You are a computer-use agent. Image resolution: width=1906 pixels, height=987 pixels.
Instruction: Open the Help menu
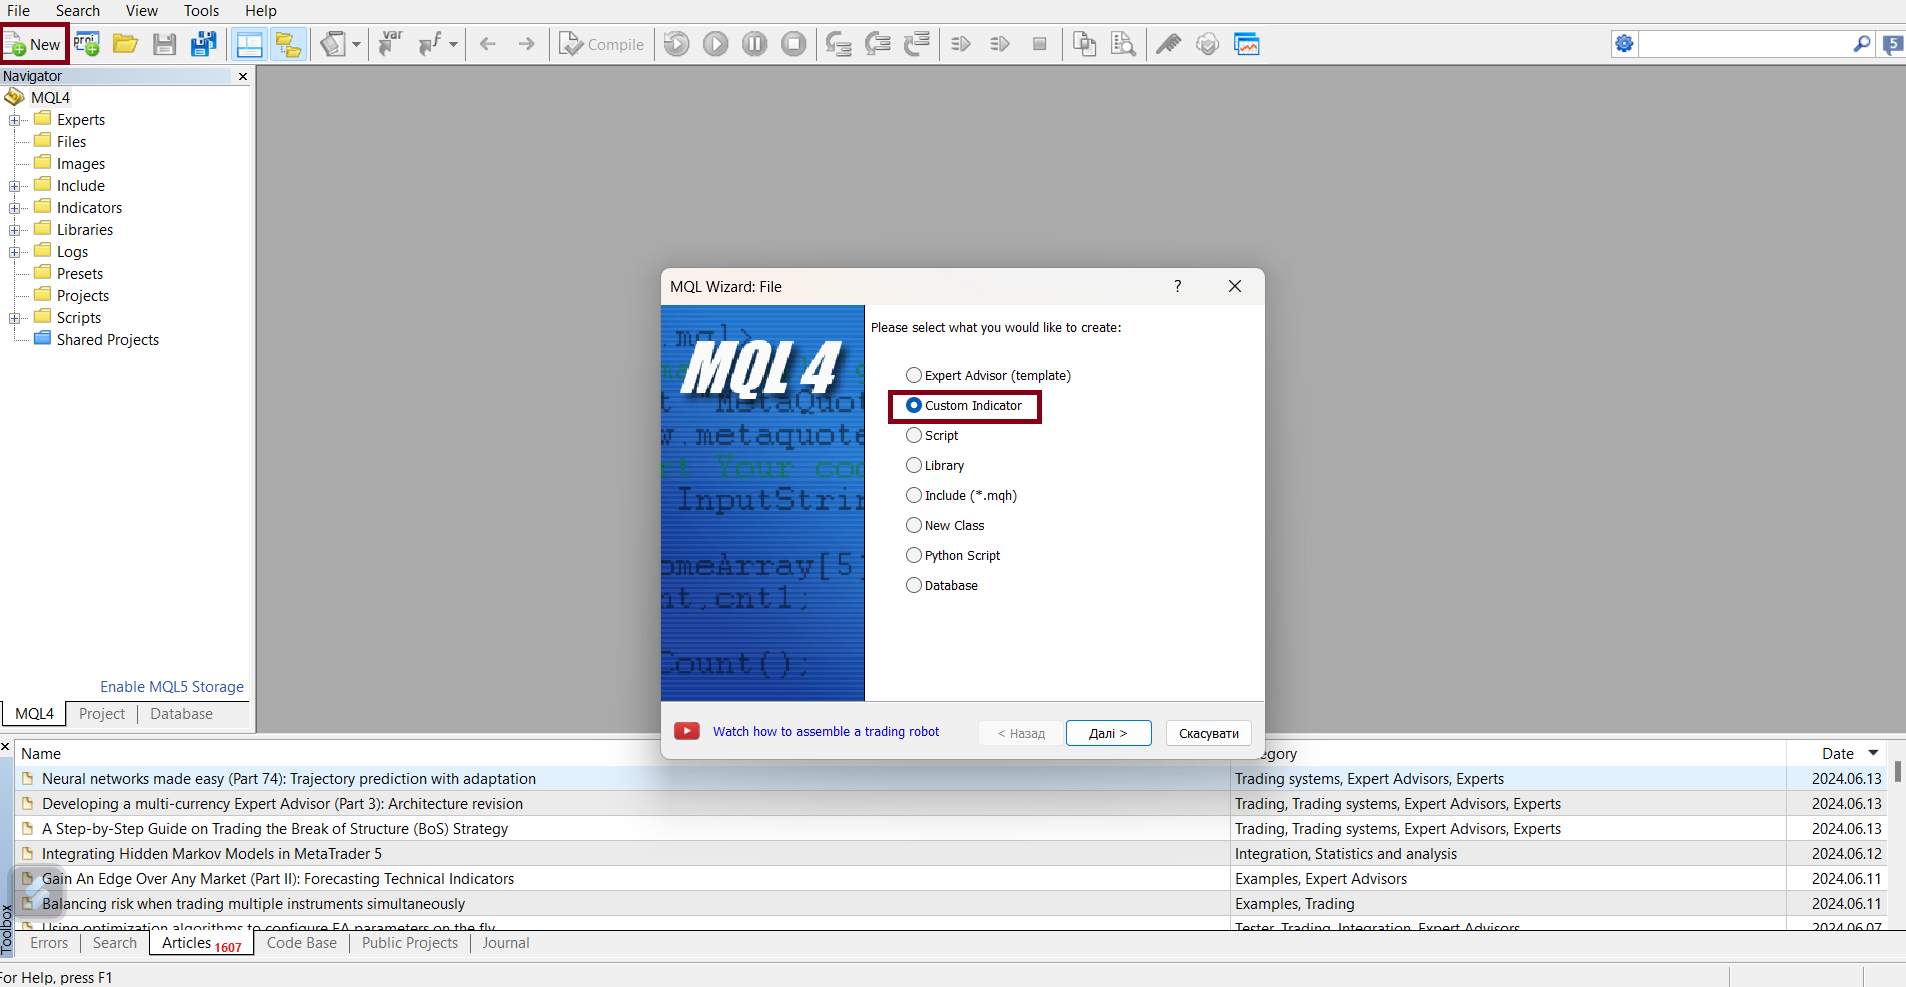pyautogui.click(x=261, y=11)
